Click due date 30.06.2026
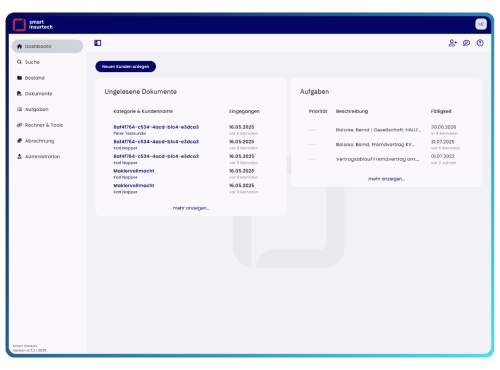 point(443,127)
